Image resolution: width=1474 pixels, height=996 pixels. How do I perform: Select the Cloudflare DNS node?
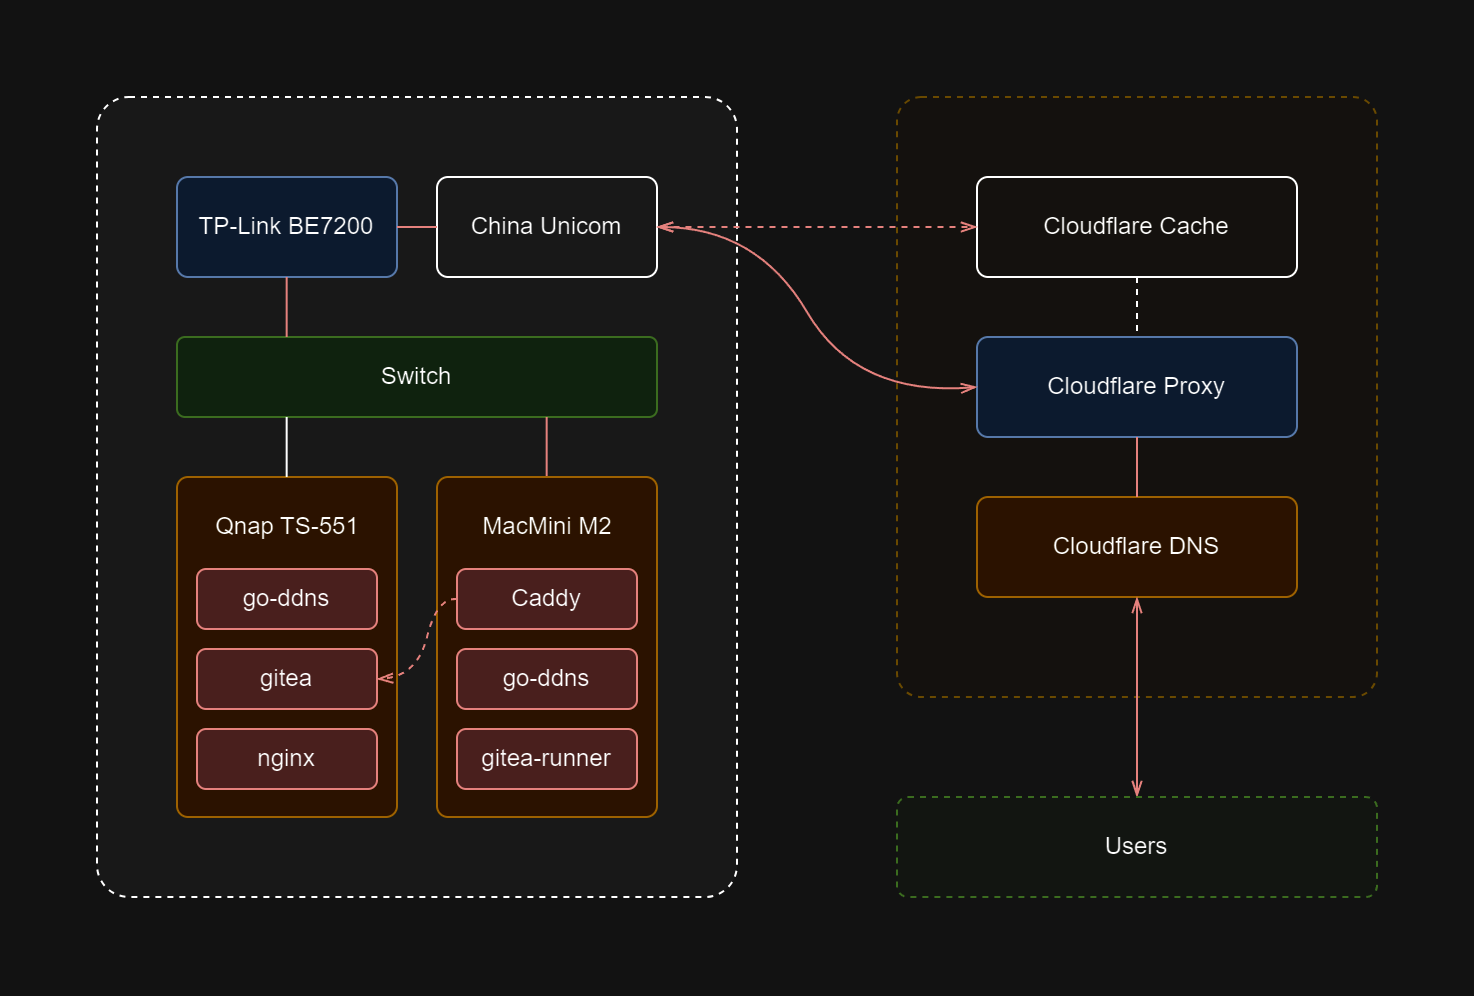(x=1136, y=547)
